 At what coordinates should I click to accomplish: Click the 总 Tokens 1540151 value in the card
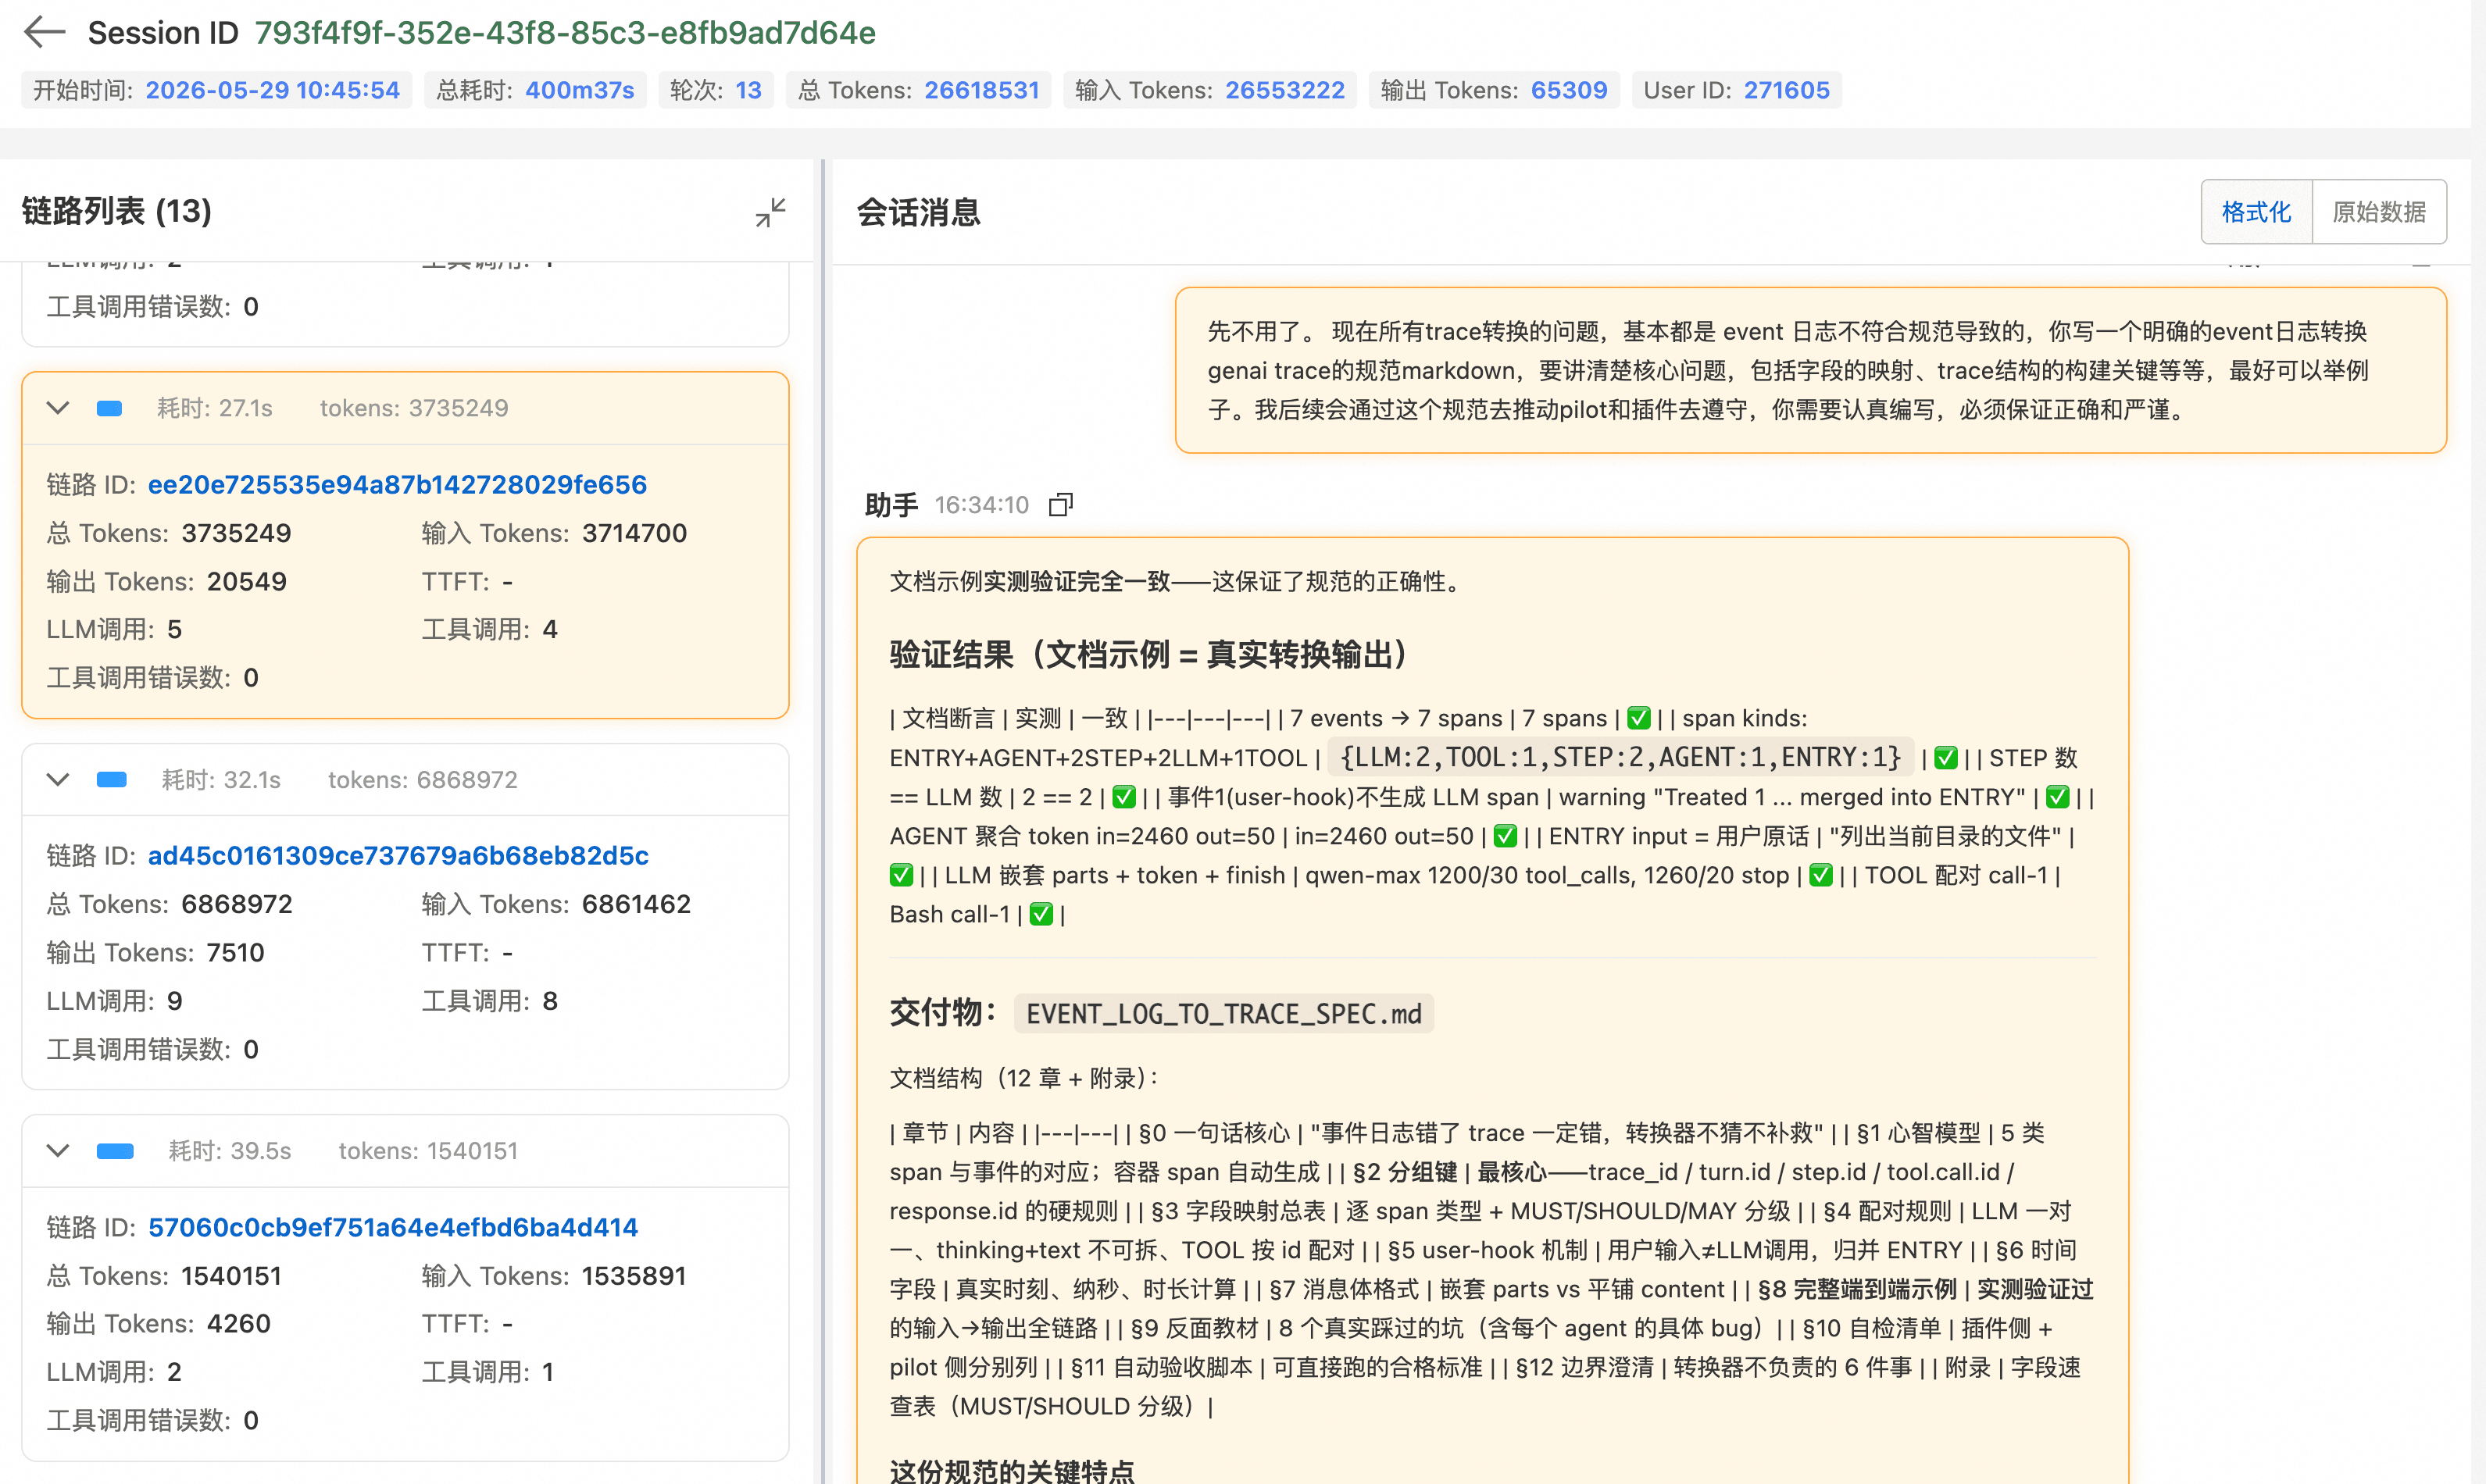(231, 1276)
